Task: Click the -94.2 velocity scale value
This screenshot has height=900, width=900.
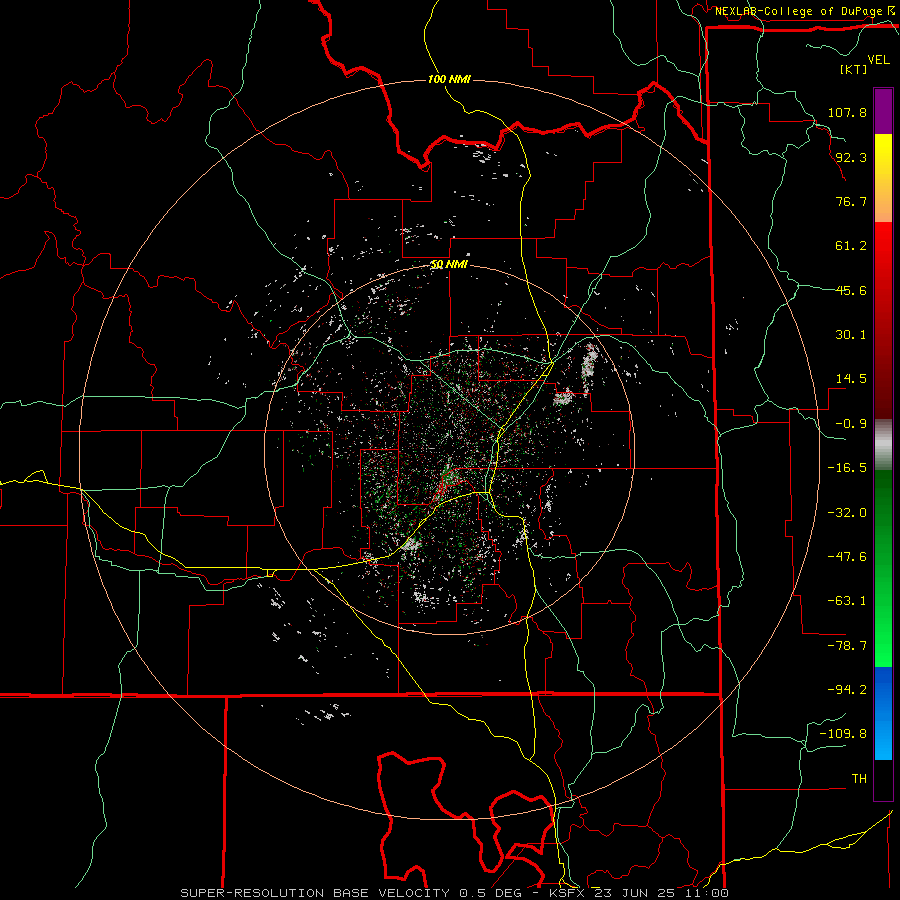Action: point(847,689)
